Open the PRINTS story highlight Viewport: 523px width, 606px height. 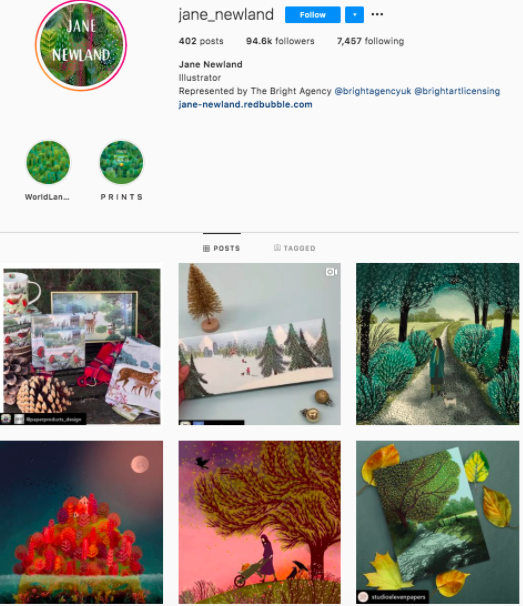coord(121,162)
